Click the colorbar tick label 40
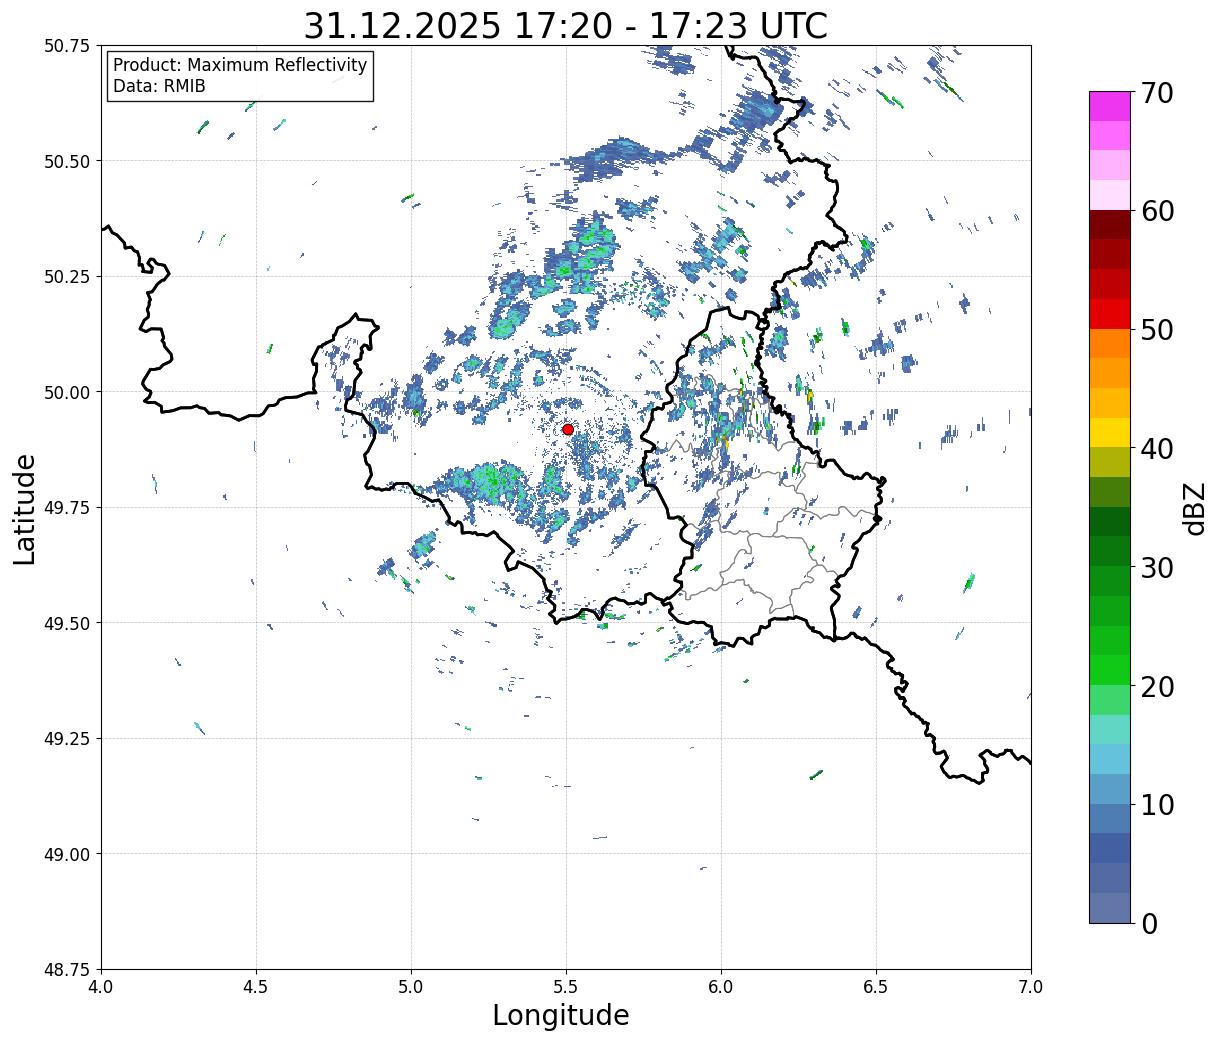 [1157, 449]
